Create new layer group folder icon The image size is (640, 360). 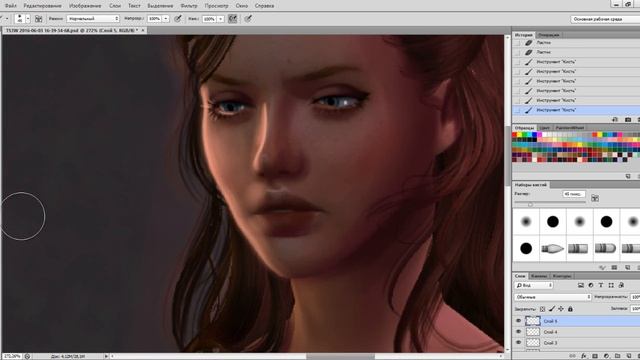[x=617, y=356]
